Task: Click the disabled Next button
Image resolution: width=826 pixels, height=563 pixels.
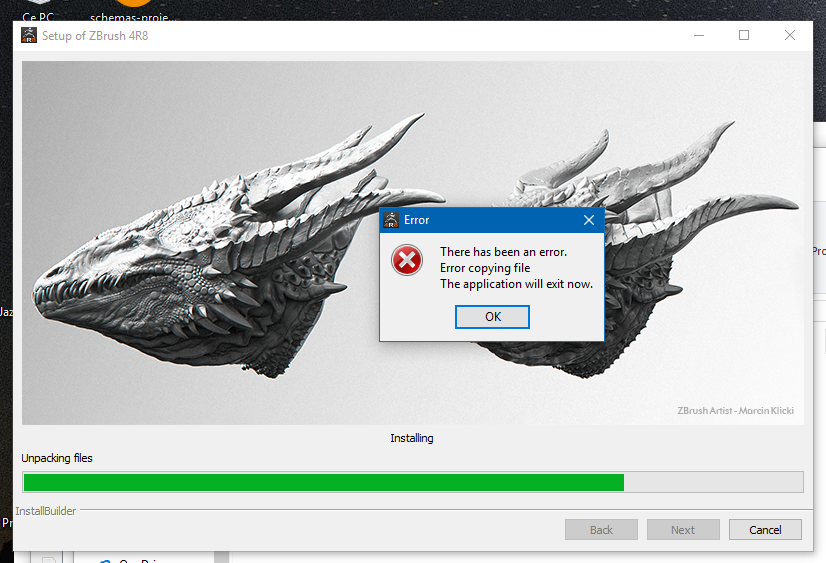Action: tap(683, 529)
